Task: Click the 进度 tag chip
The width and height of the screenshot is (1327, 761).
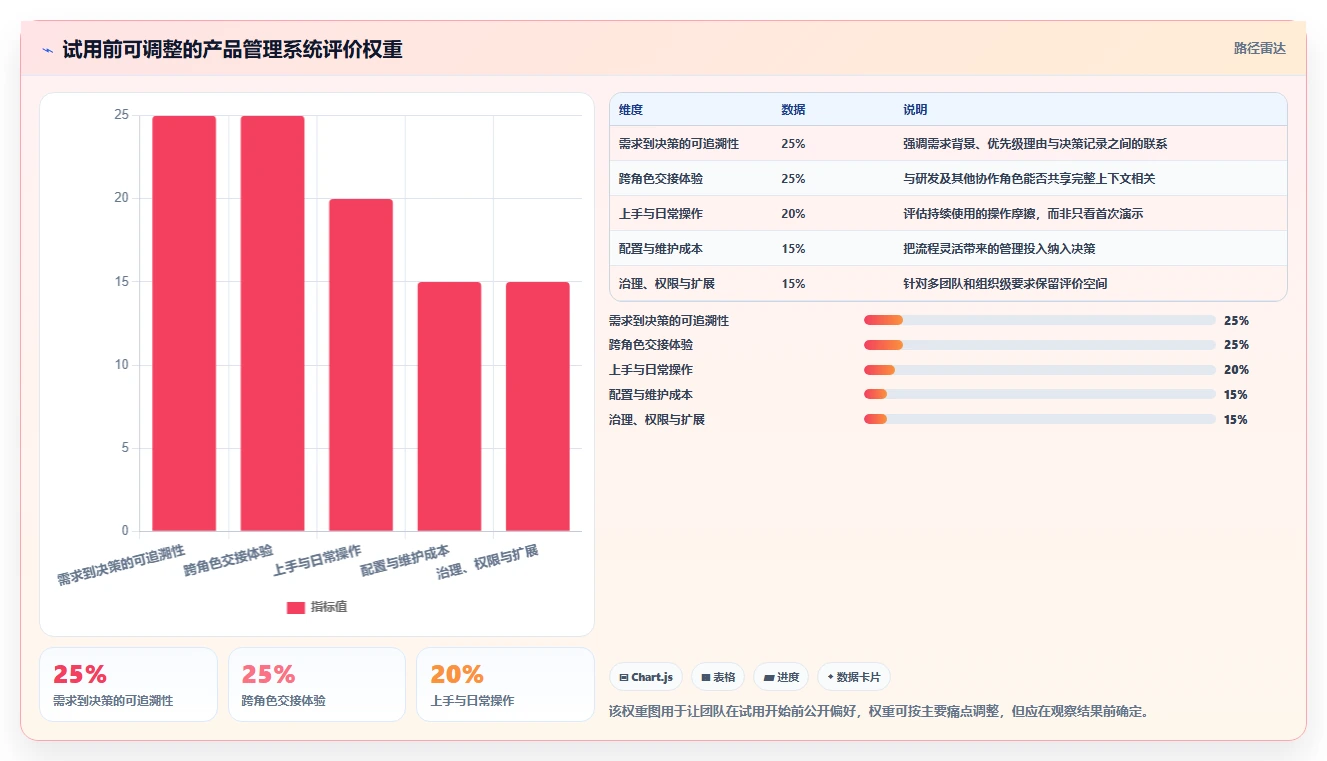Action: (781, 677)
